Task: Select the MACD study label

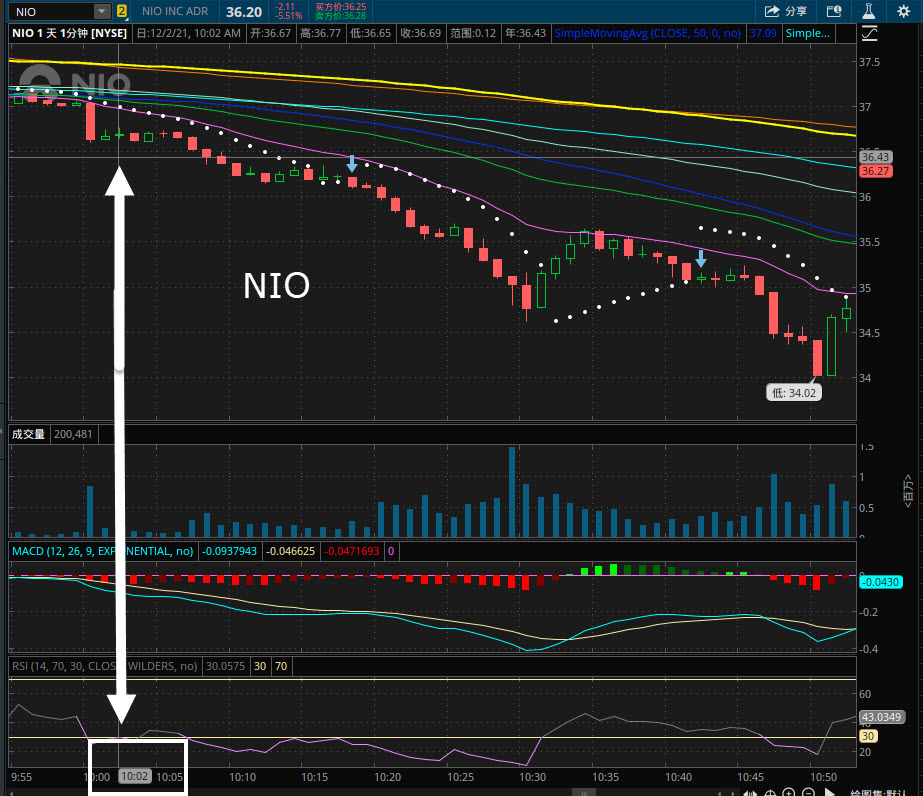Action: 102,551
